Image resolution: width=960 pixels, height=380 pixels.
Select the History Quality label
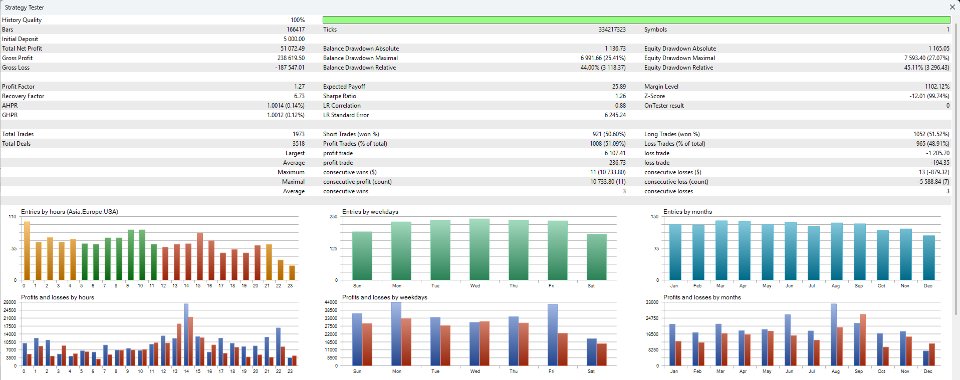tap(22, 20)
